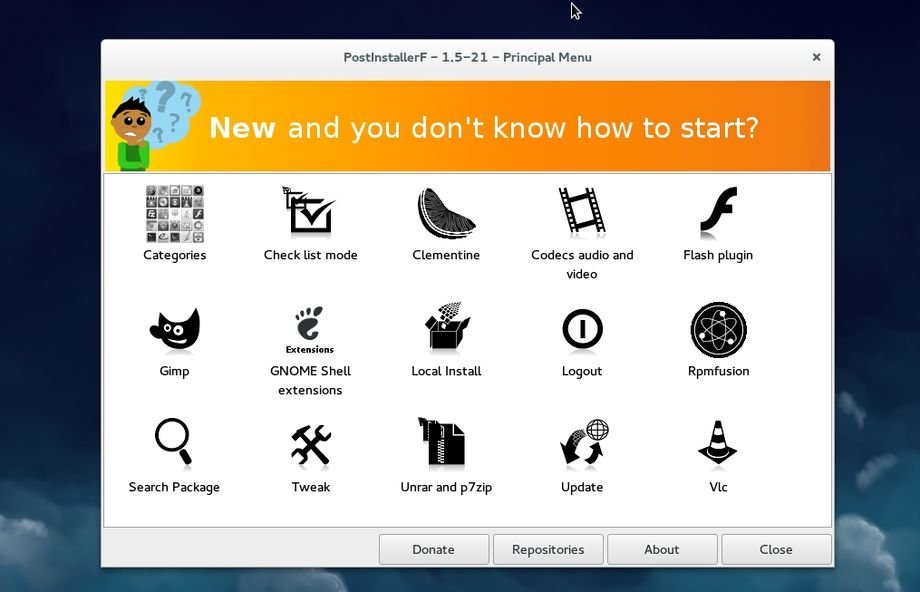Select the Clementine orange-slice icon

pos(446,213)
